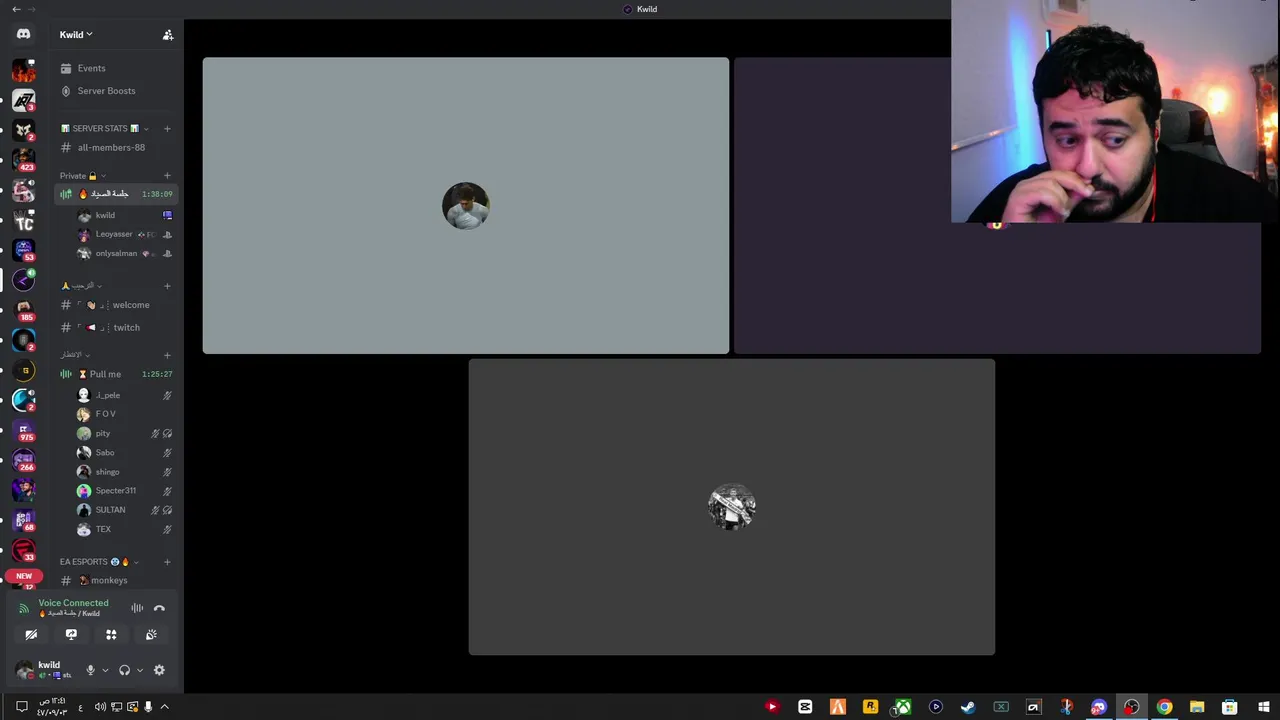This screenshot has width=1280, height=720.
Task: Share your screen button in voice controls
Action: [x=71, y=634]
